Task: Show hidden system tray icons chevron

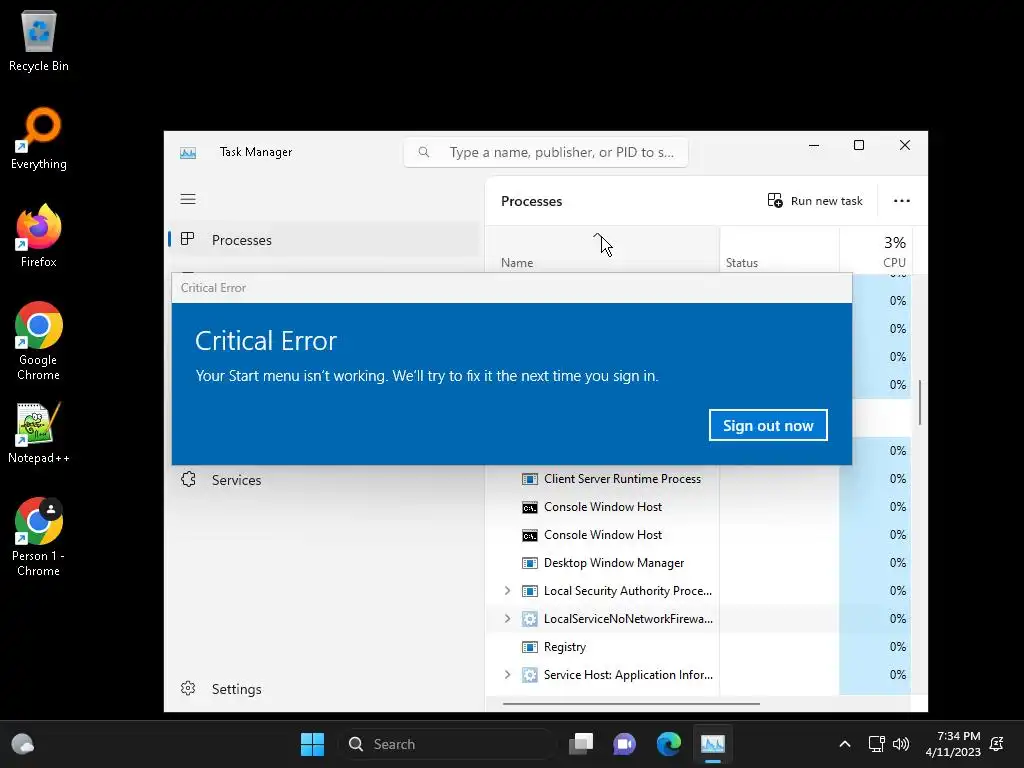Action: (x=844, y=744)
